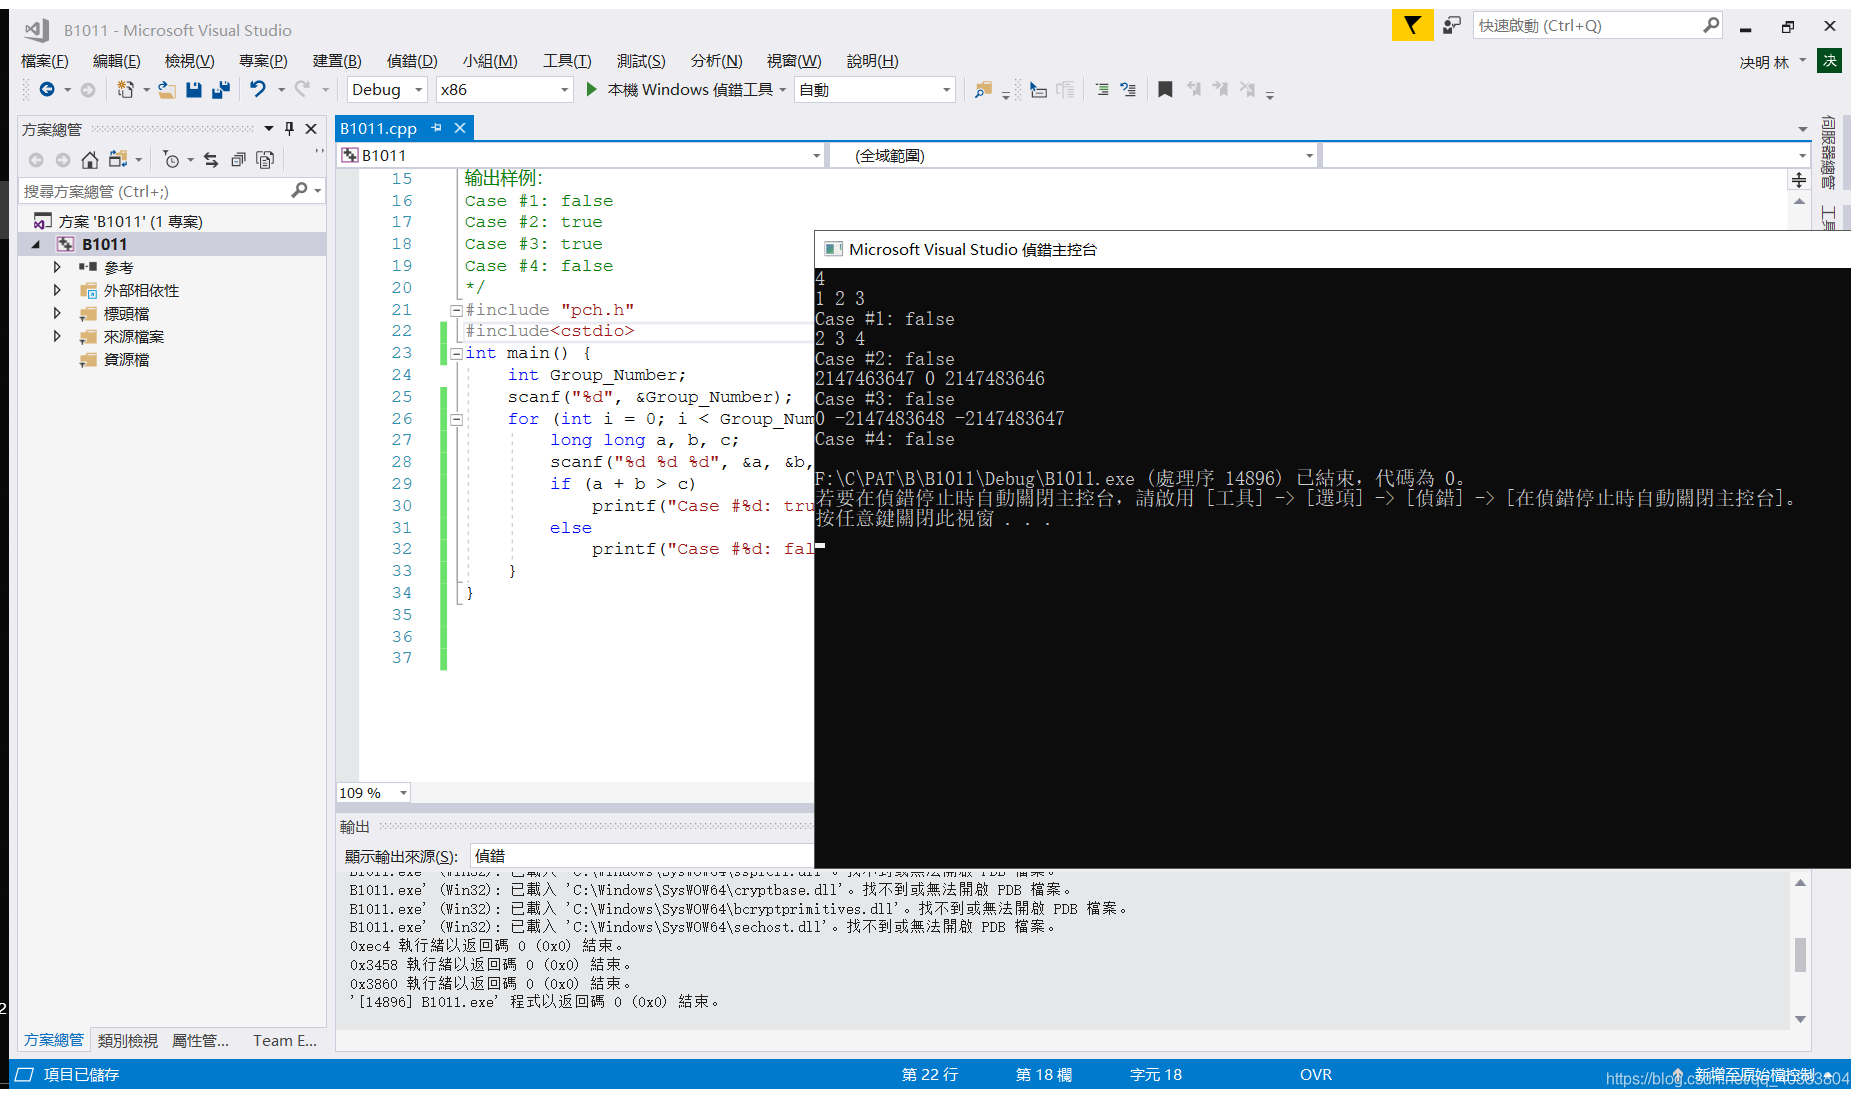The height and width of the screenshot is (1098, 1860).
Task: Undo the last edit
Action: pyautogui.click(x=258, y=90)
